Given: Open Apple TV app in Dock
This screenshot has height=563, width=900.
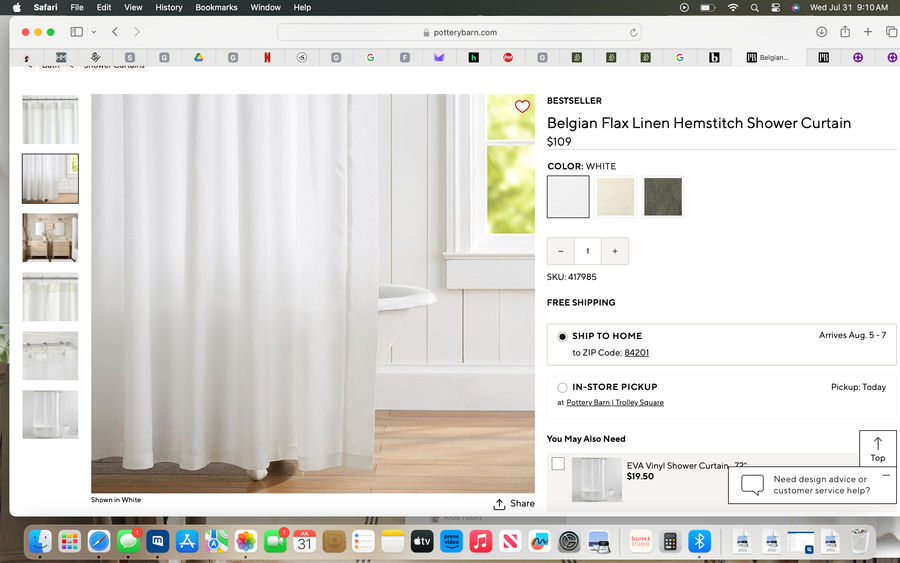Looking at the screenshot, I should click(x=422, y=541).
